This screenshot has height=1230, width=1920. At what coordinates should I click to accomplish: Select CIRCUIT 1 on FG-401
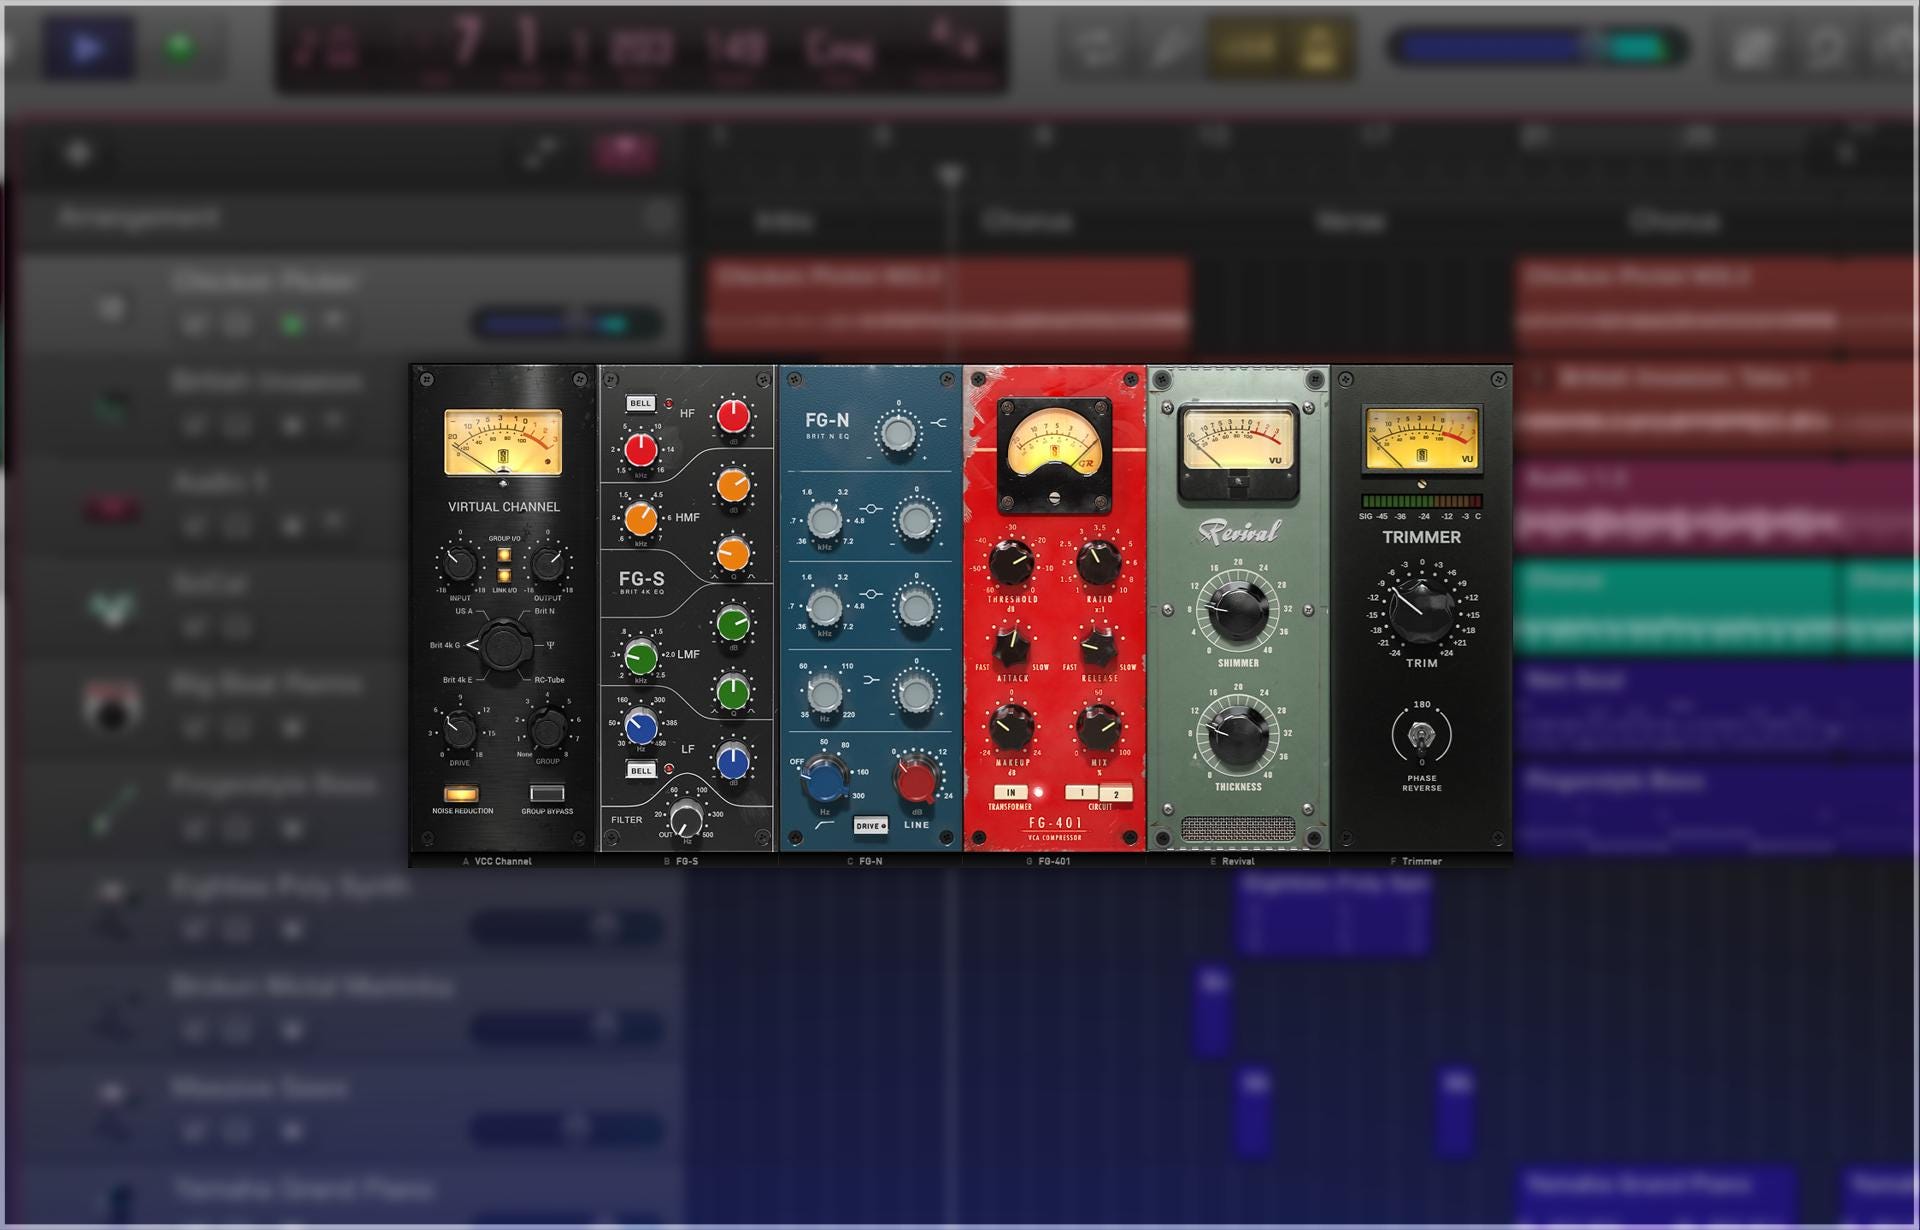[1081, 793]
